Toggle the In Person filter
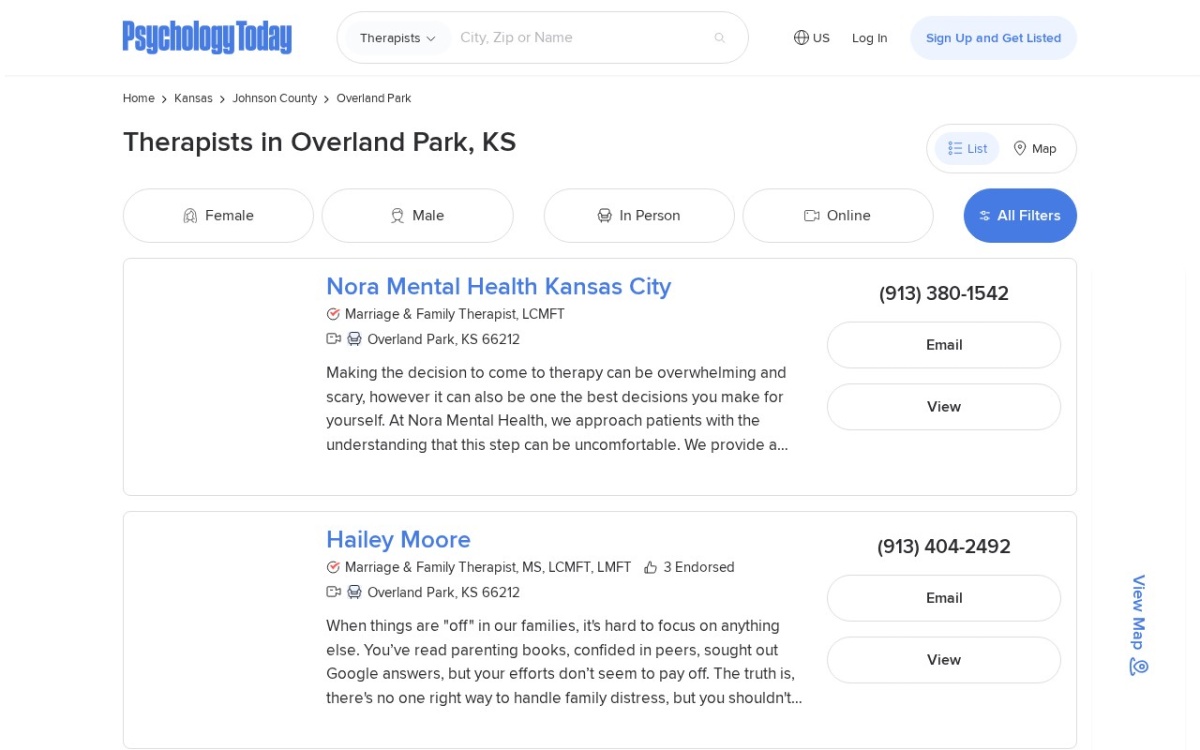Image resolution: width=1200 pixels, height=750 pixels. (x=639, y=215)
